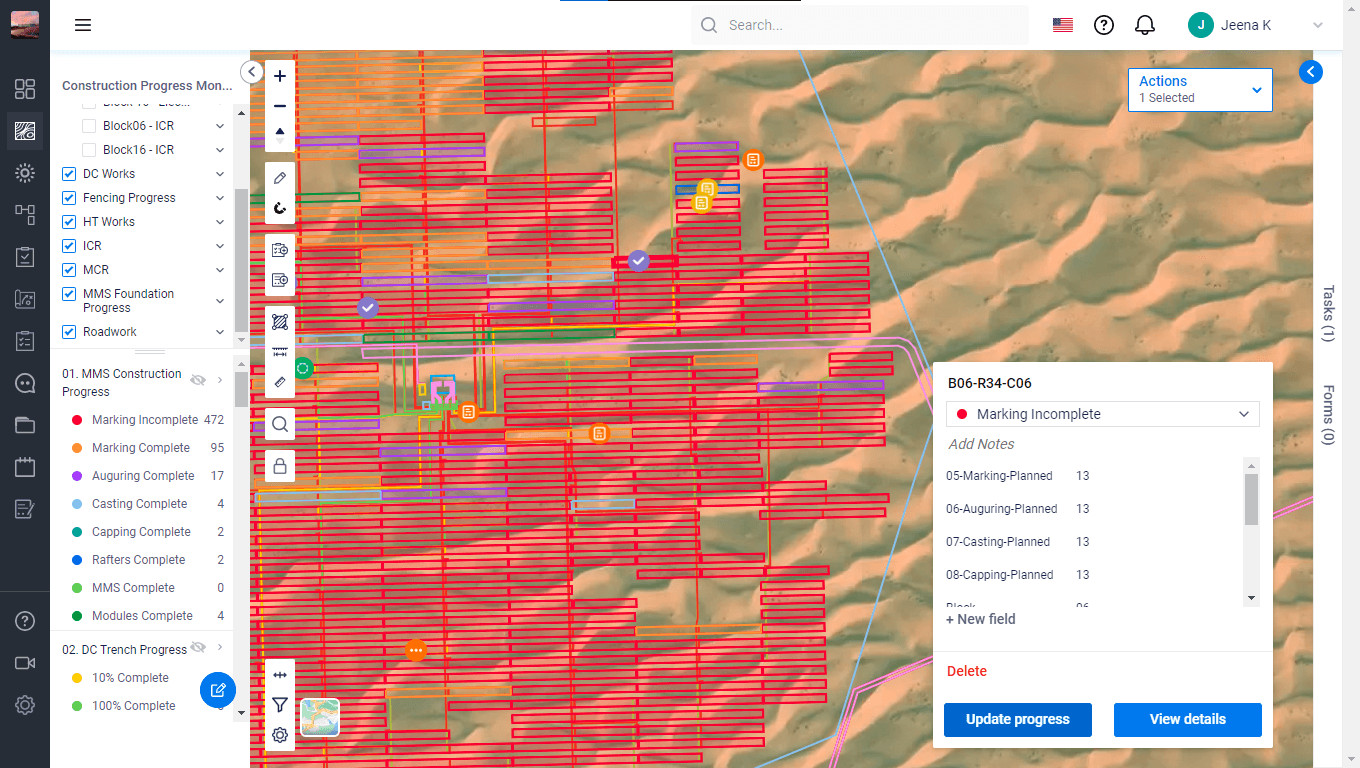Expand the Fencing Progress chevron

220,198
